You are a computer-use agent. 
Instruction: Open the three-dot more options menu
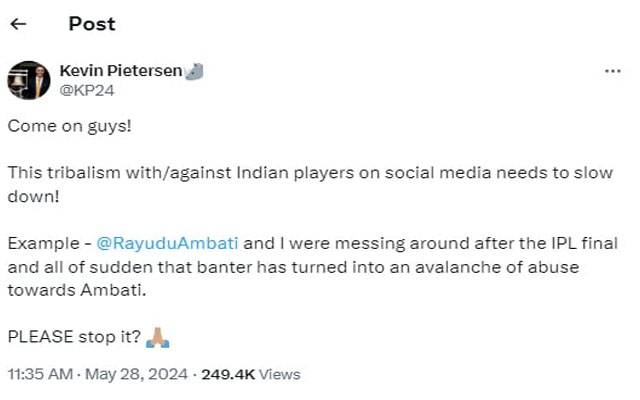coord(613,71)
